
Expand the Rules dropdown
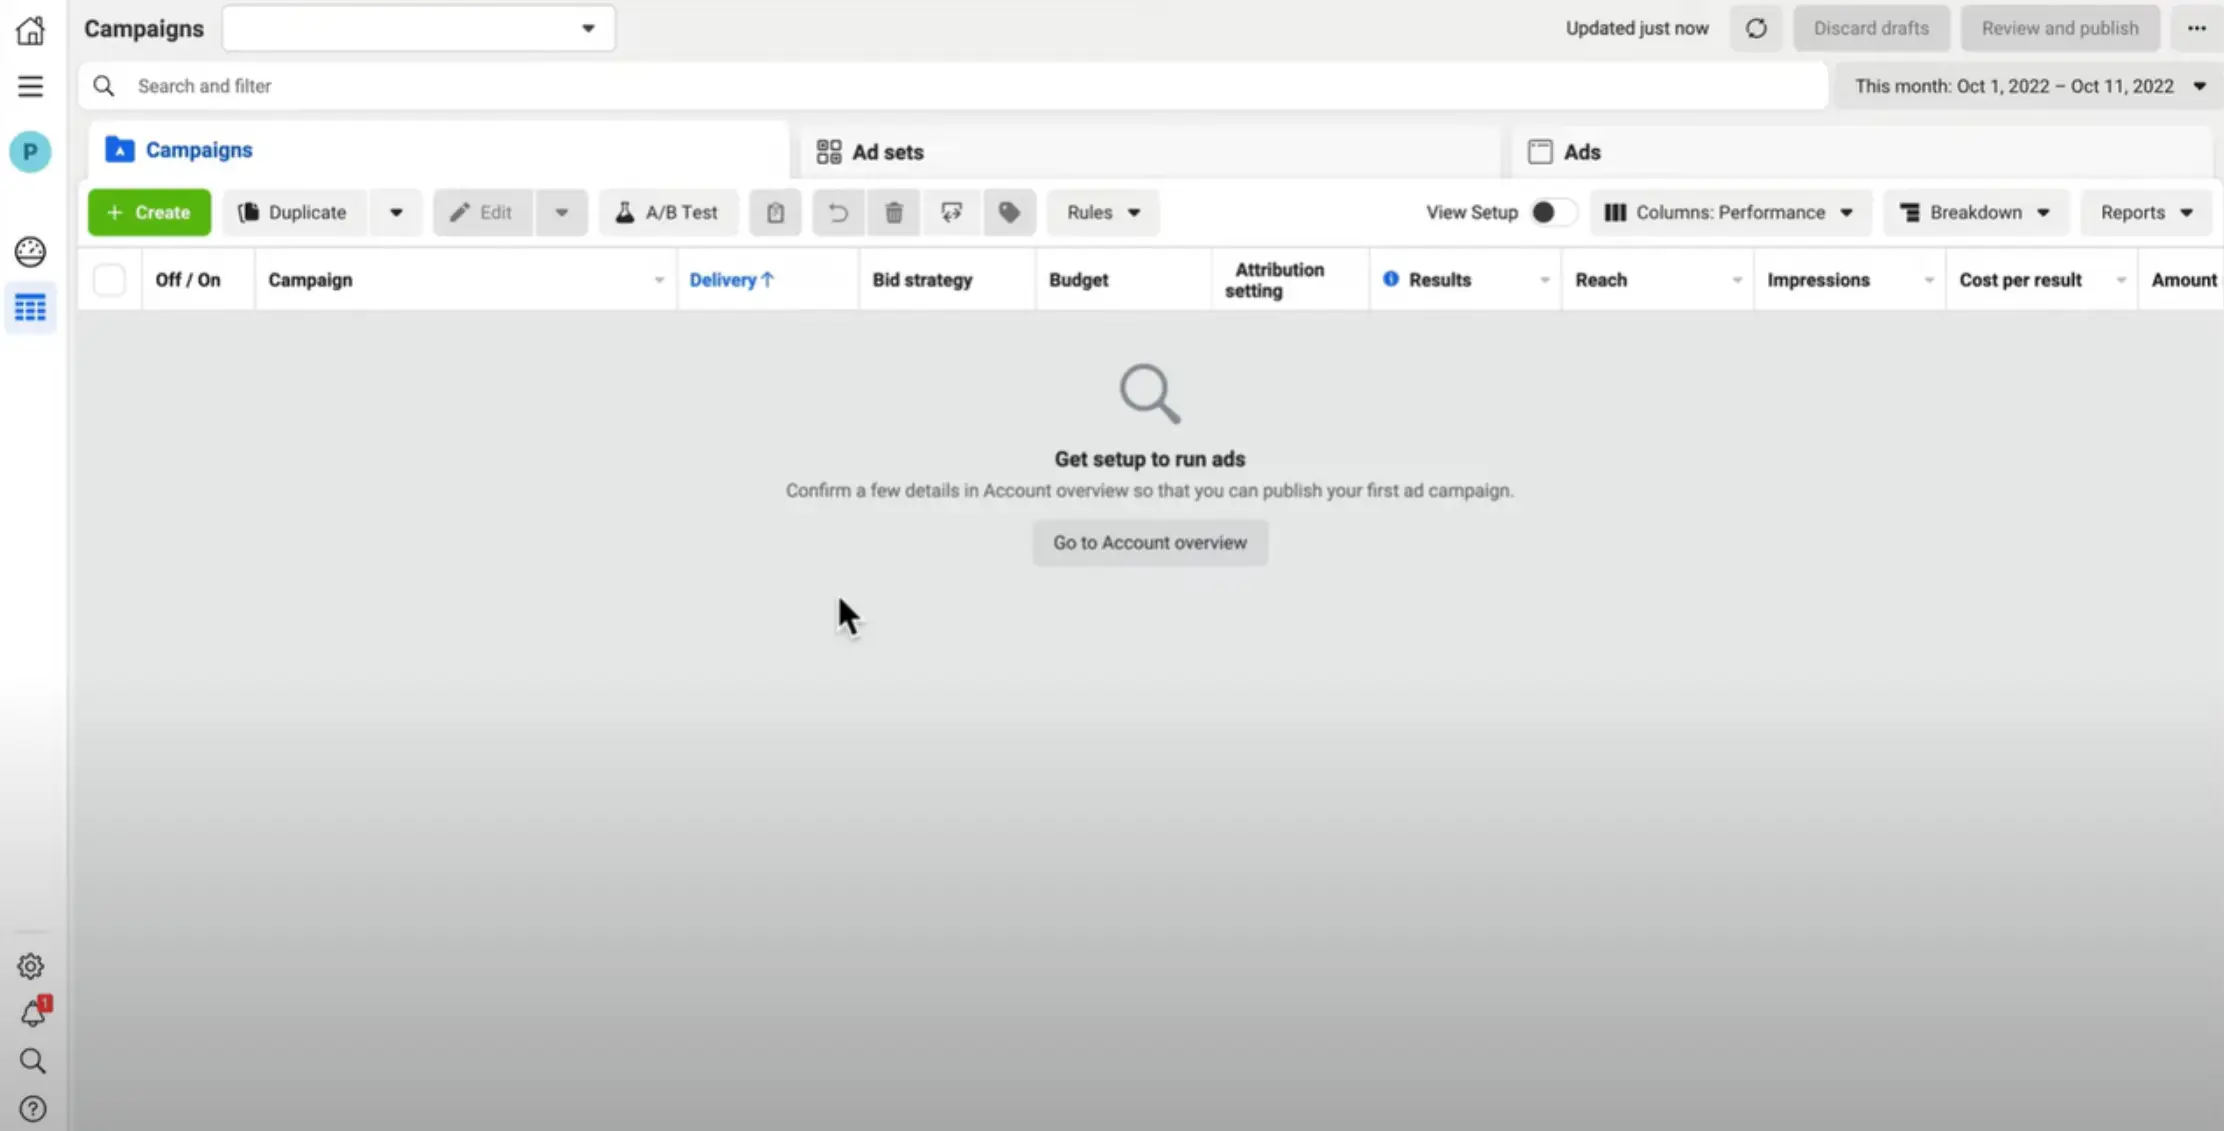point(1101,212)
